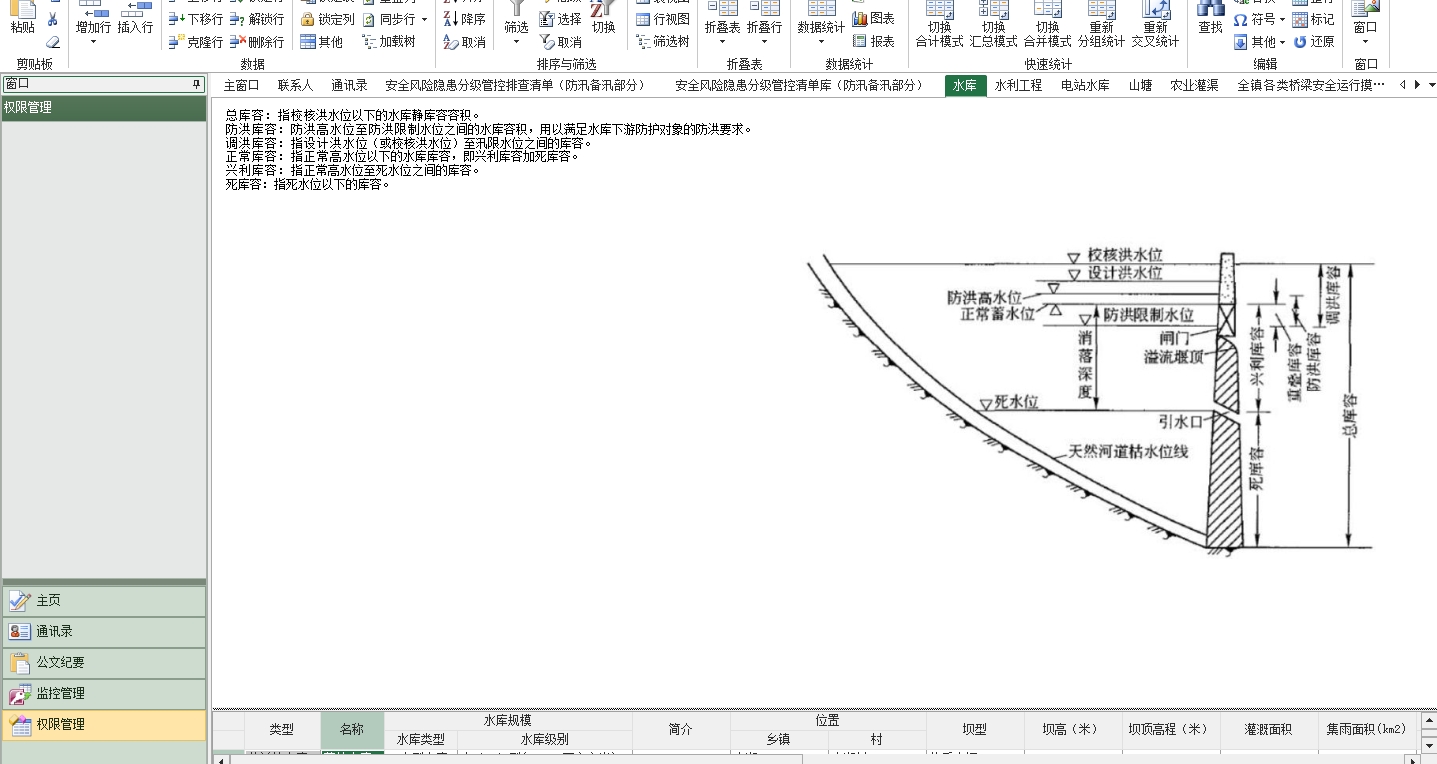Open the 通讯录 document tab
This screenshot has height=764, width=1437.
point(350,86)
